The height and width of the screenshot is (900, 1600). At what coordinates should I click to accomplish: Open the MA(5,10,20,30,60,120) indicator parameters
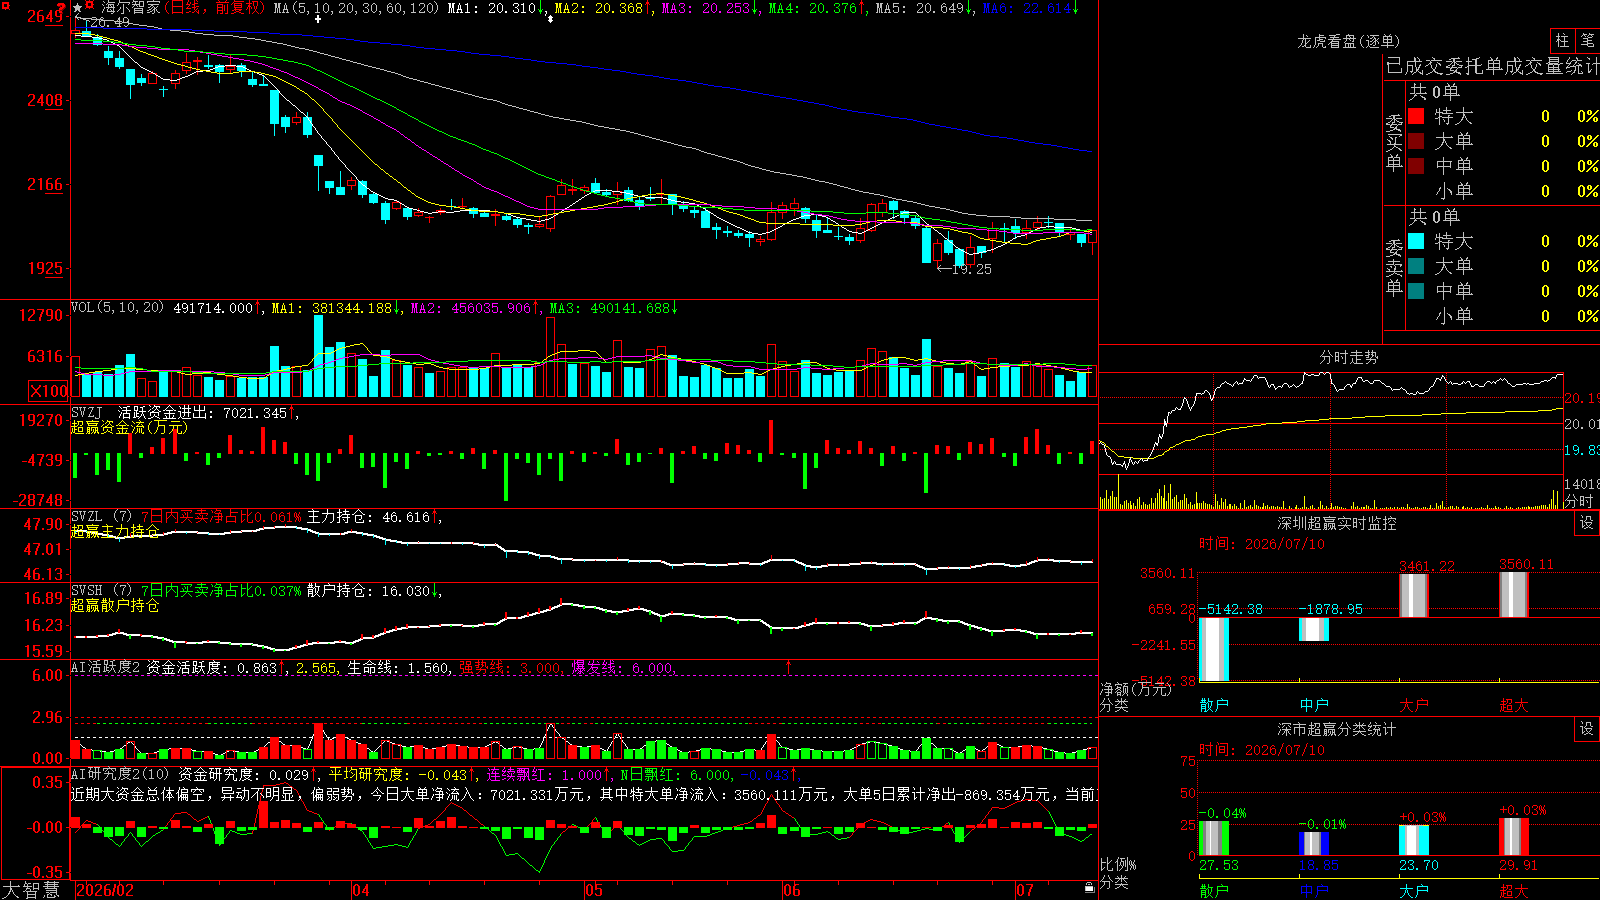(356, 8)
